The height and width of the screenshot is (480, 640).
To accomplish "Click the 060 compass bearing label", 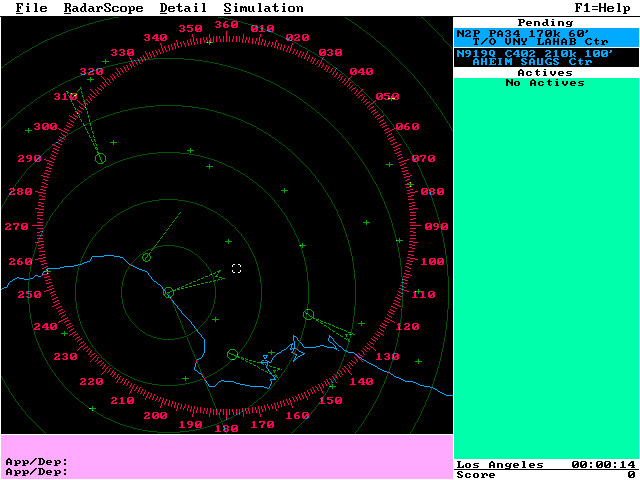I will point(407,127).
